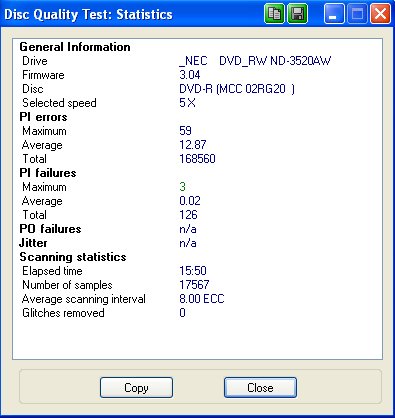Click the 'Selected speed' label
The image size is (395, 418).
click(x=59, y=103)
